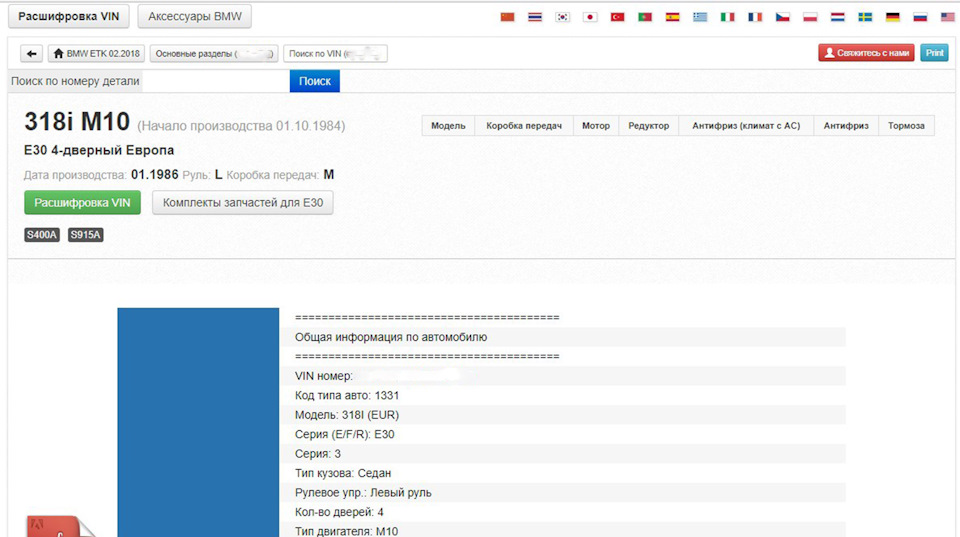
Task: Select the text Тип кузова: Седан
Action: (x=343, y=473)
